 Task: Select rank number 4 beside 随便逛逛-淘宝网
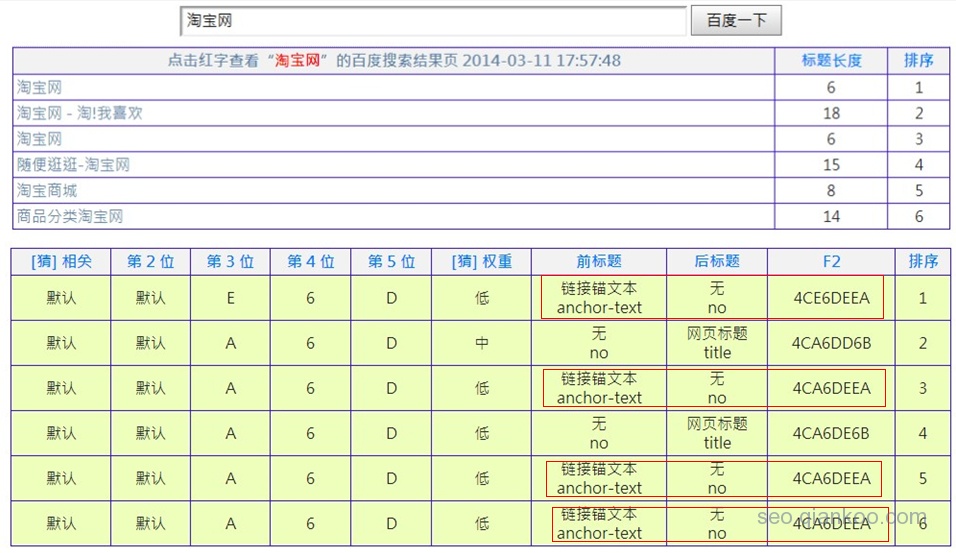[x=919, y=165]
